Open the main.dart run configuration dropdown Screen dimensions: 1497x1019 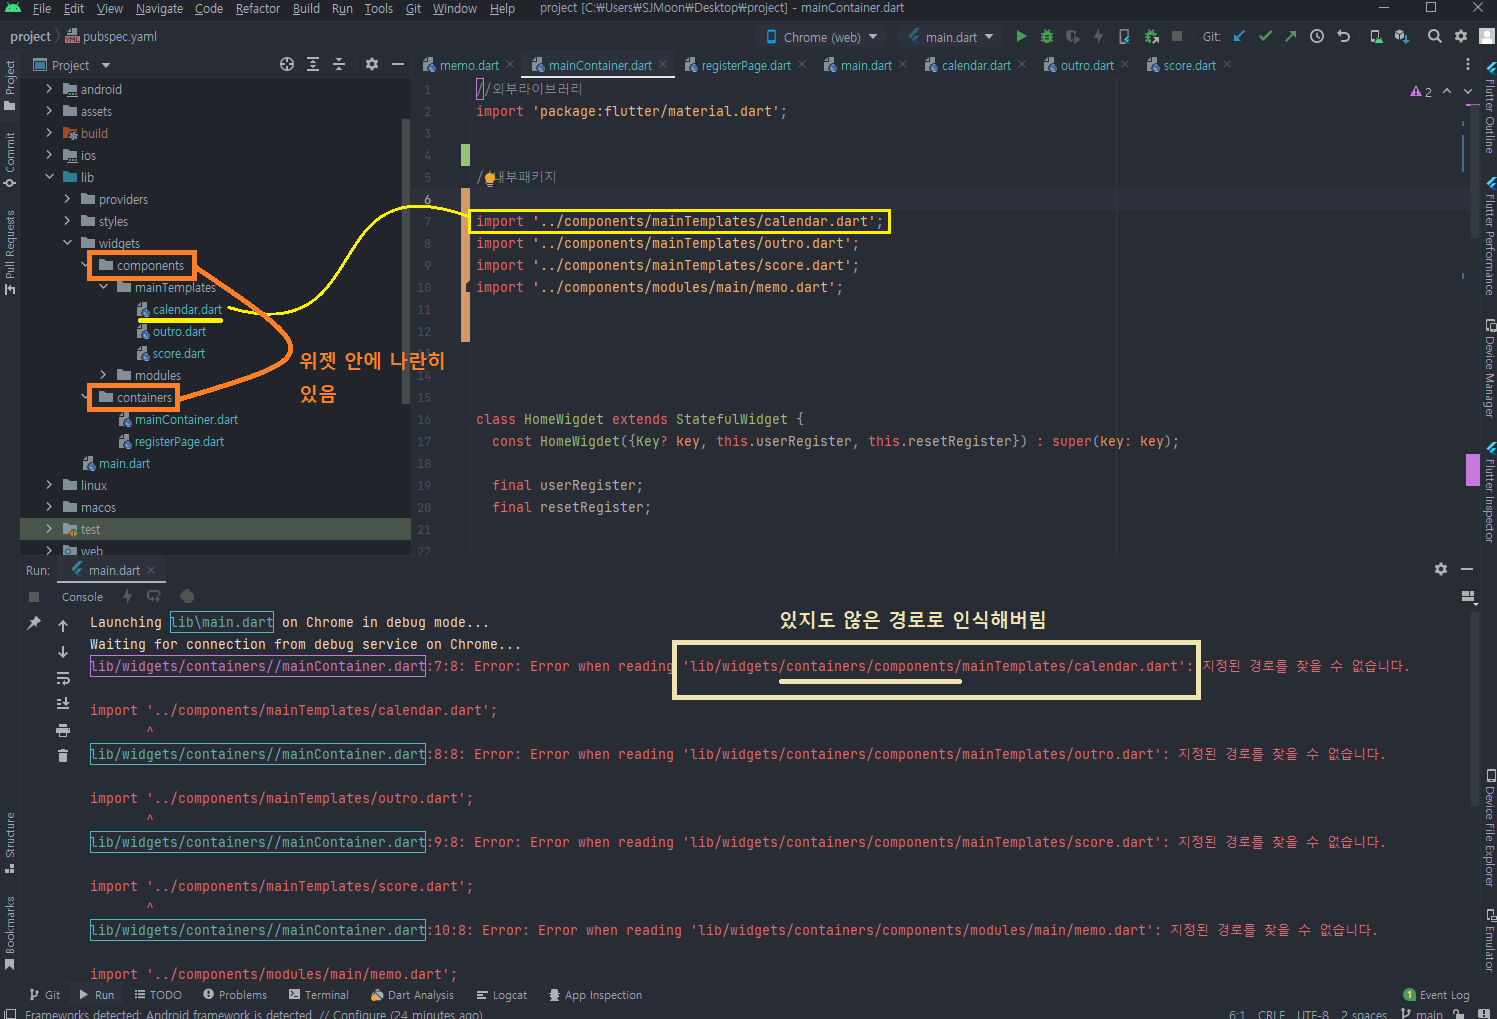(950, 37)
